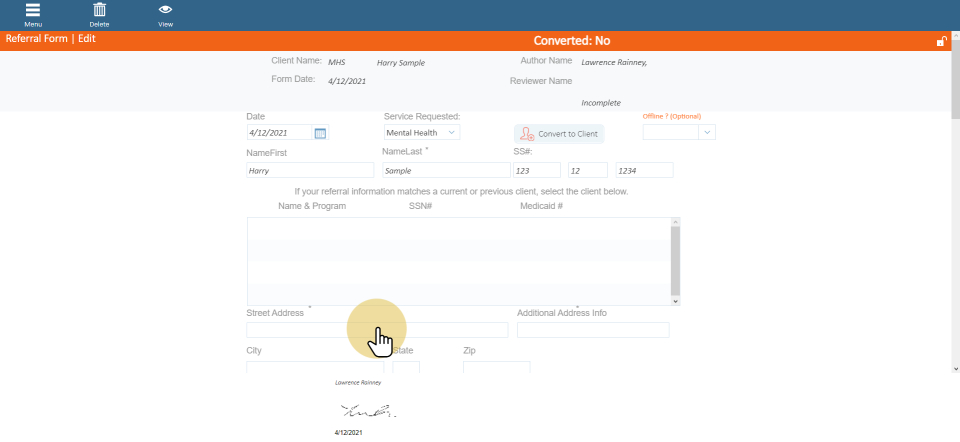
Task: Select the NameLast field containing Sample
Action: [445, 171]
